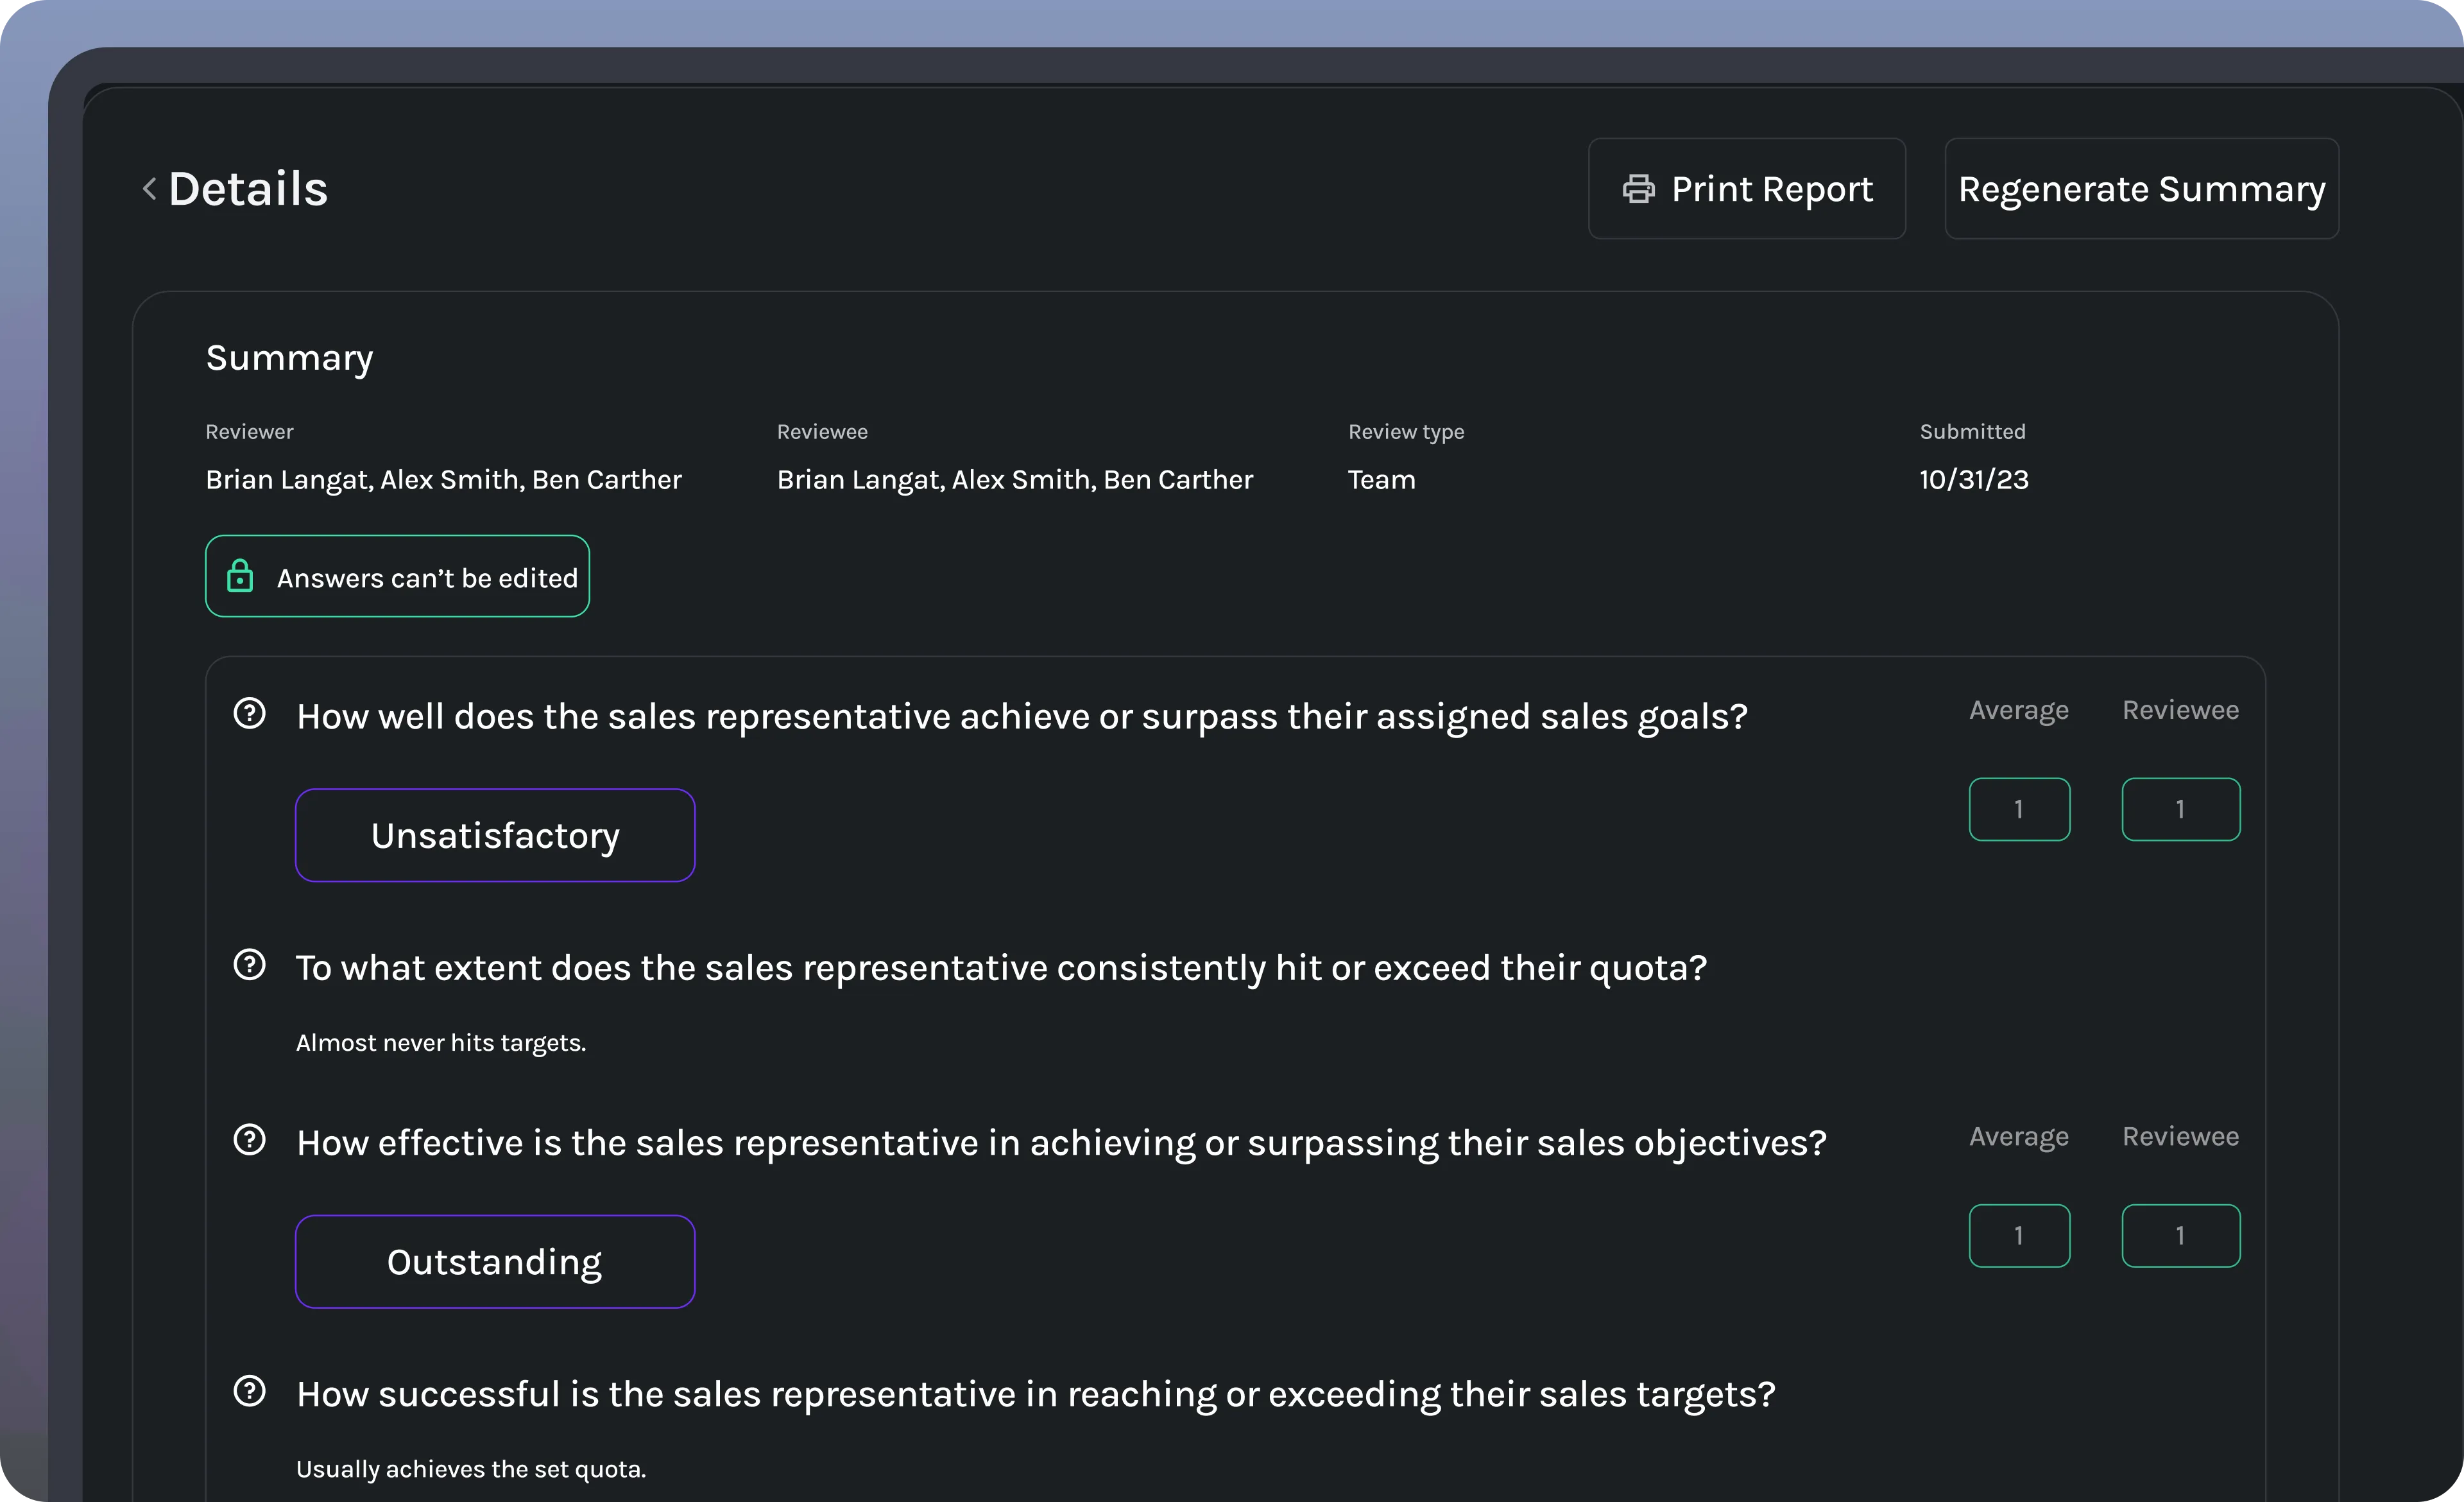Click the green lock icon
The width and height of the screenshot is (2464, 1502).
tap(240, 577)
